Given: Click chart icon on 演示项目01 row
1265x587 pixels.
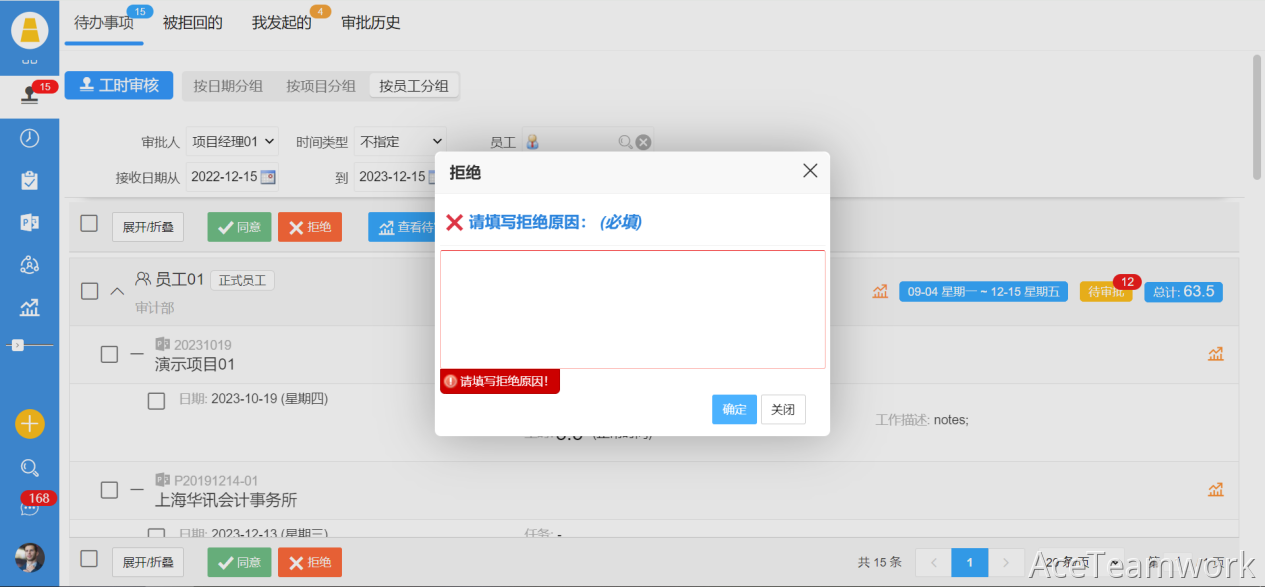Looking at the screenshot, I should (x=1215, y=354).
